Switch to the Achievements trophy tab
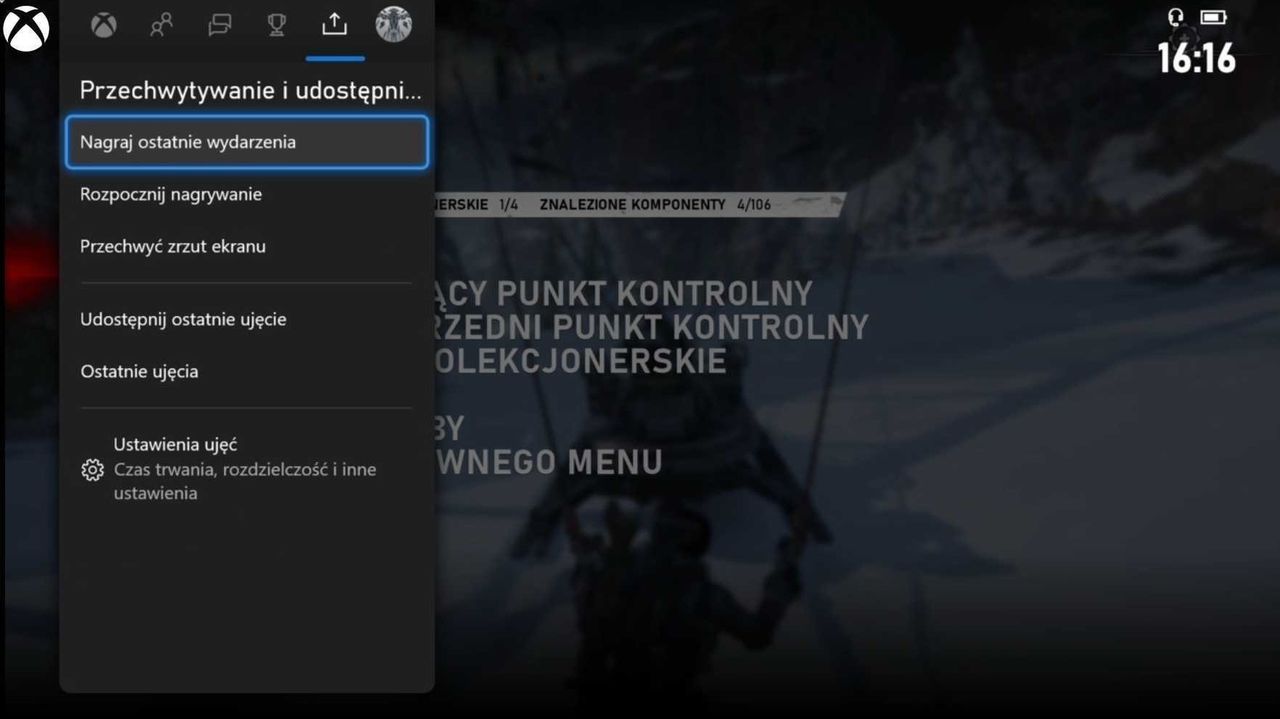Image resolution: width=1280 pixels, height=719 pixels. coord(277,26)
